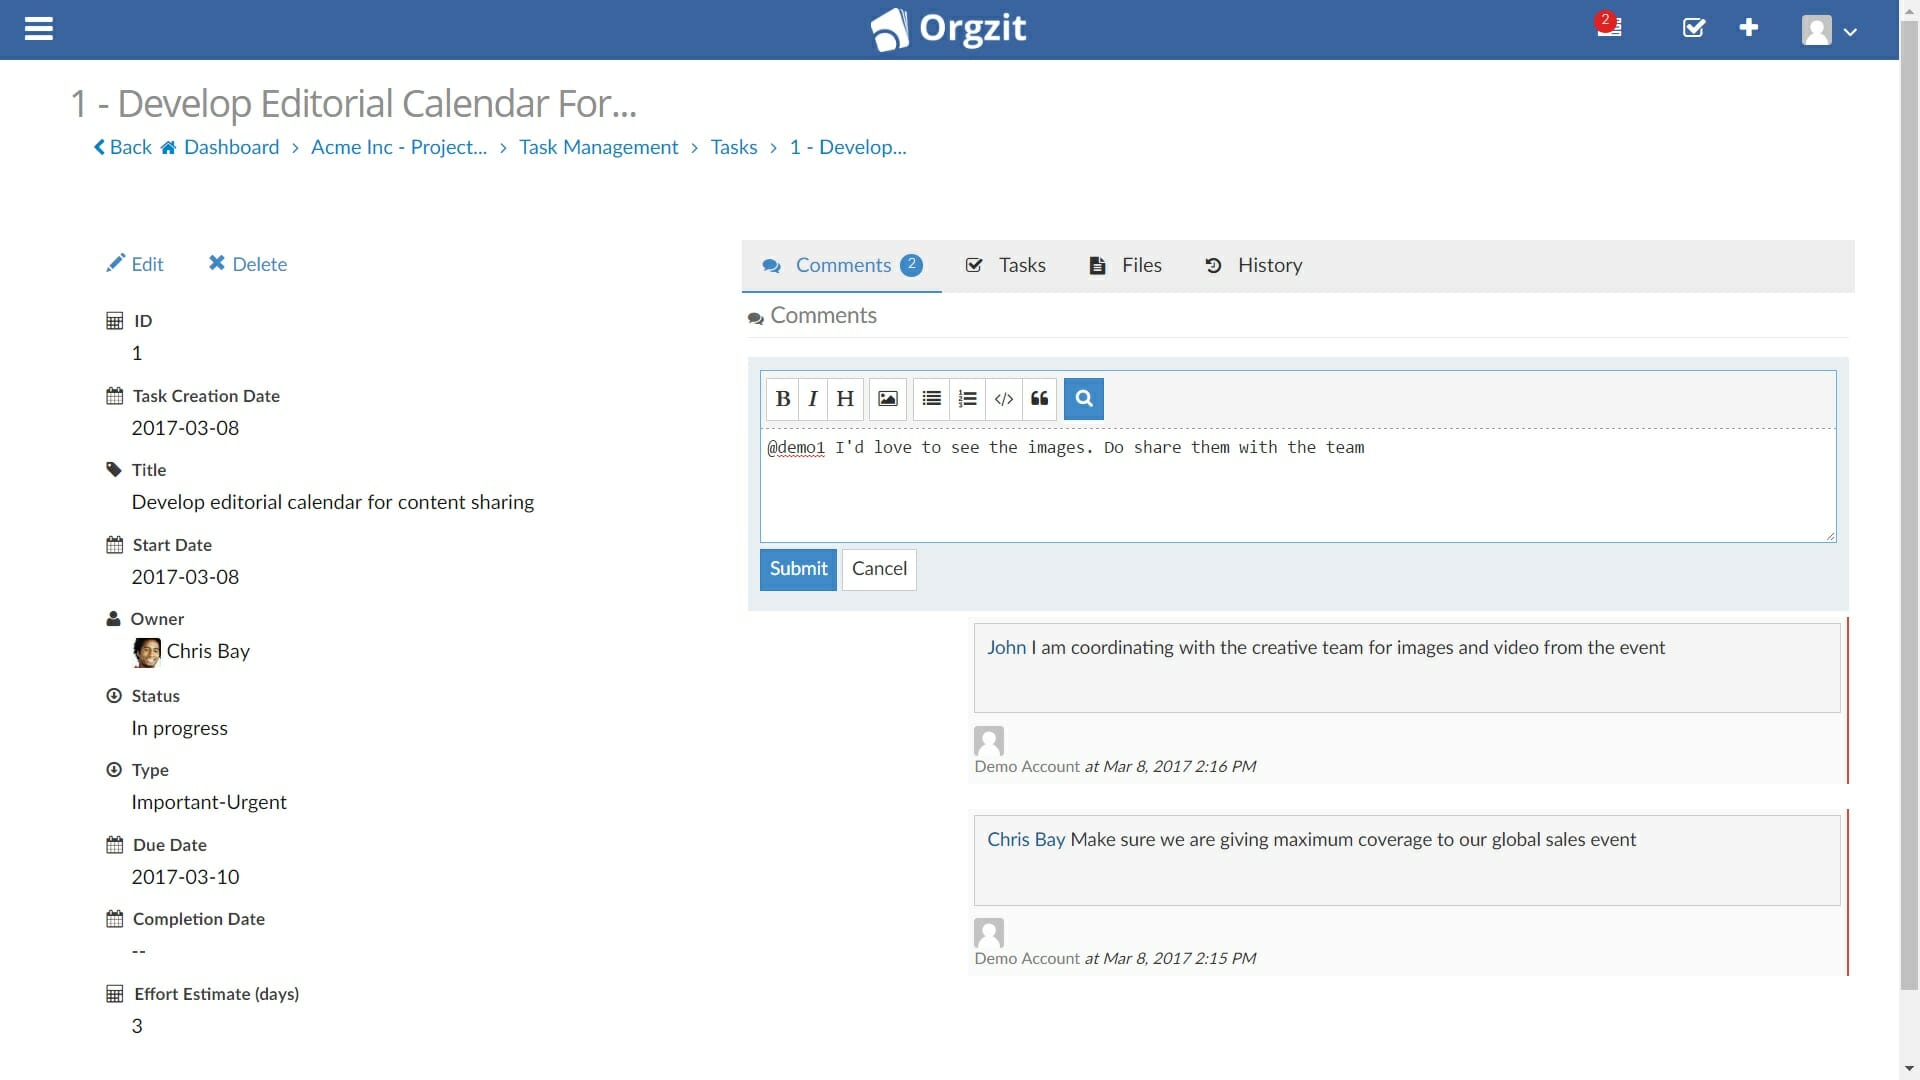This screenshot has width=1920, height=1080.
Task: Insert a heading in the comment
Action: [845, 398]
